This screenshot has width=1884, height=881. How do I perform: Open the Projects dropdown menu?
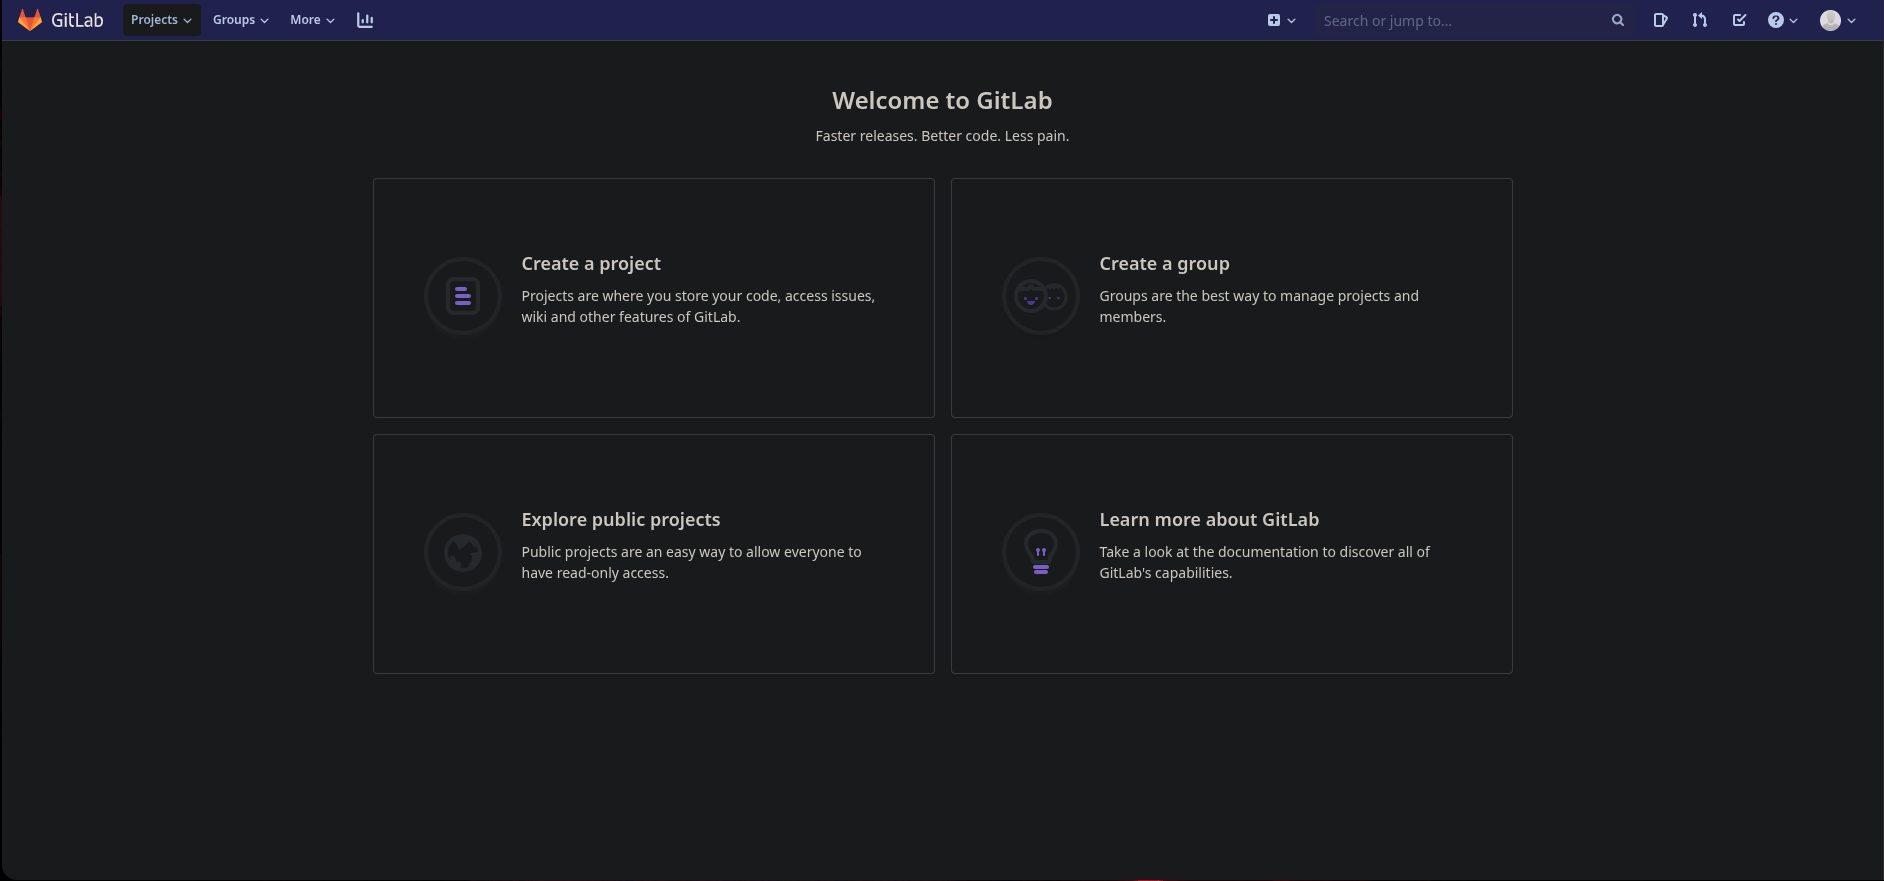161,20
